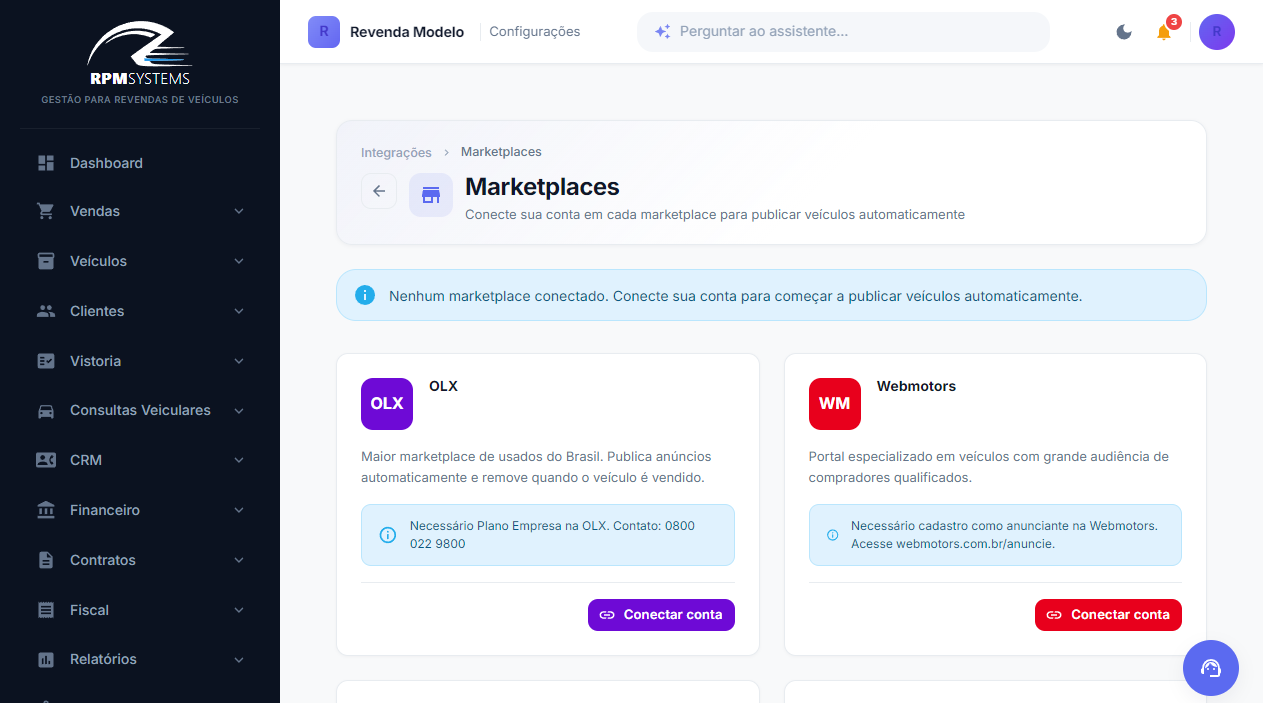
Task: Click the Webmotors WM logo tile
Action: pos(835,404)
